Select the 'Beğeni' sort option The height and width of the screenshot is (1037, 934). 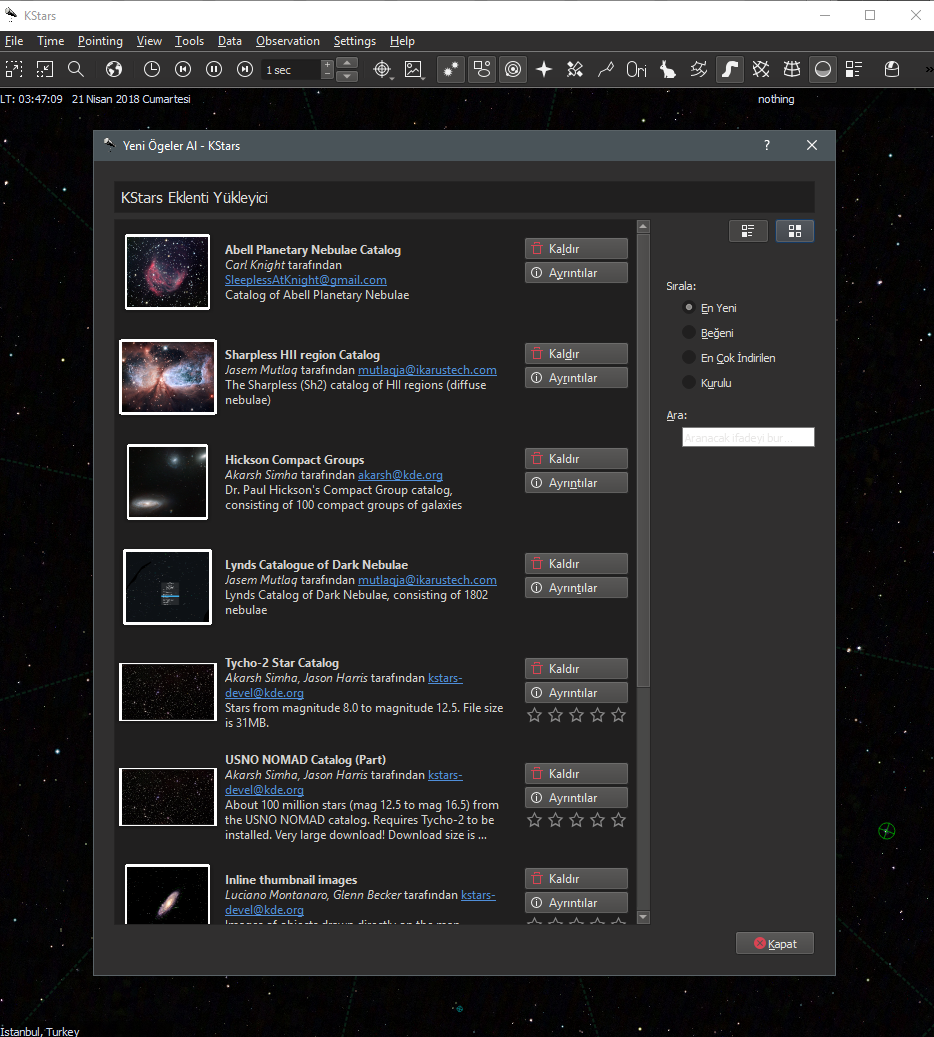tap(708, 333)
